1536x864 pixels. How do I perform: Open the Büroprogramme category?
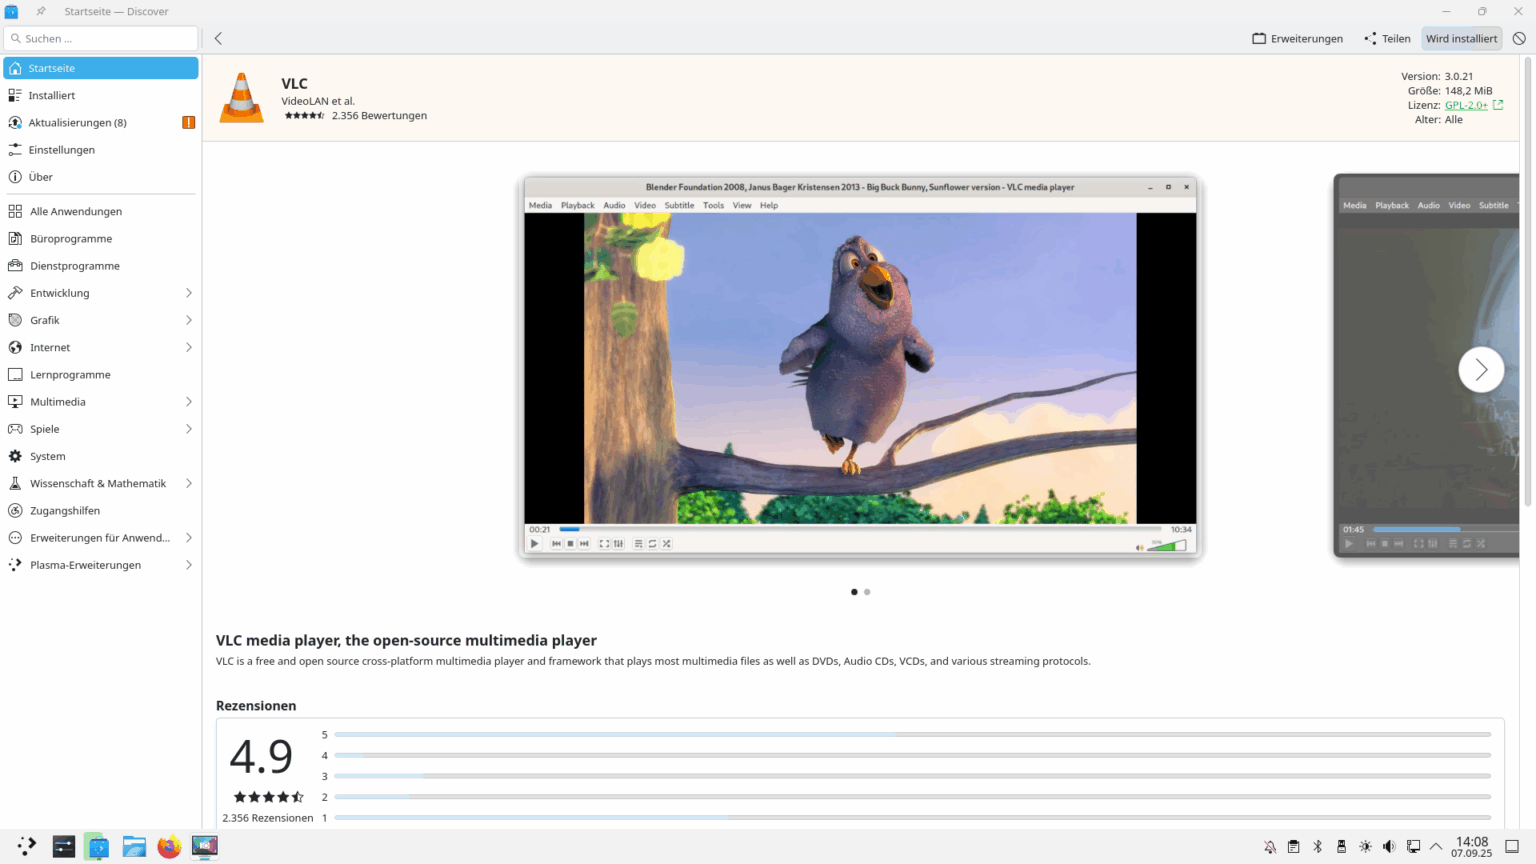click(x=72, y=238)
